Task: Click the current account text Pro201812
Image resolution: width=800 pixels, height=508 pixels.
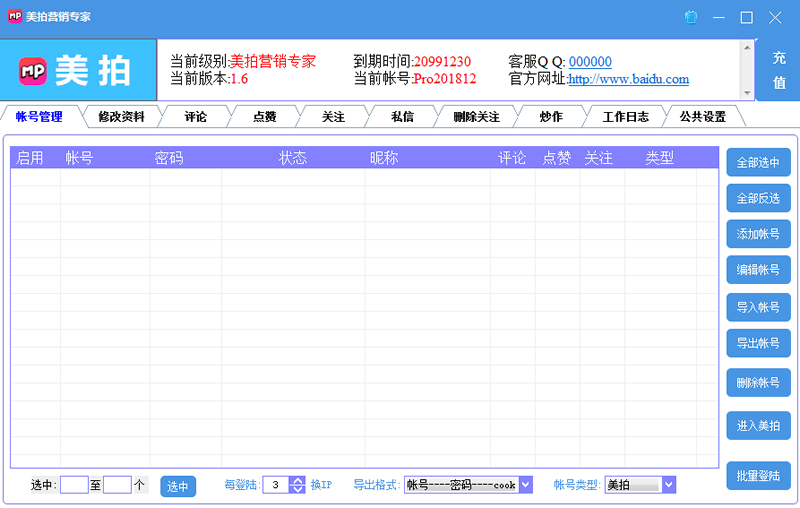Action: tap(444, 79)
